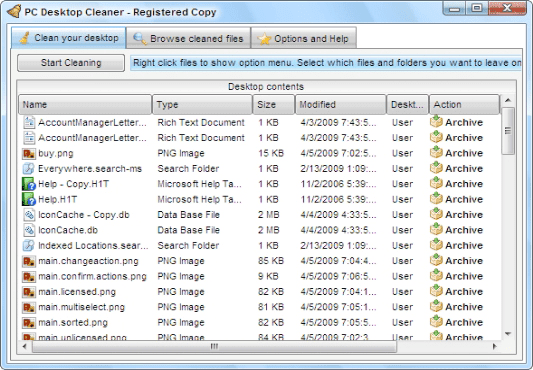Click the main.changeaction.png file icon

click(29, 261)
